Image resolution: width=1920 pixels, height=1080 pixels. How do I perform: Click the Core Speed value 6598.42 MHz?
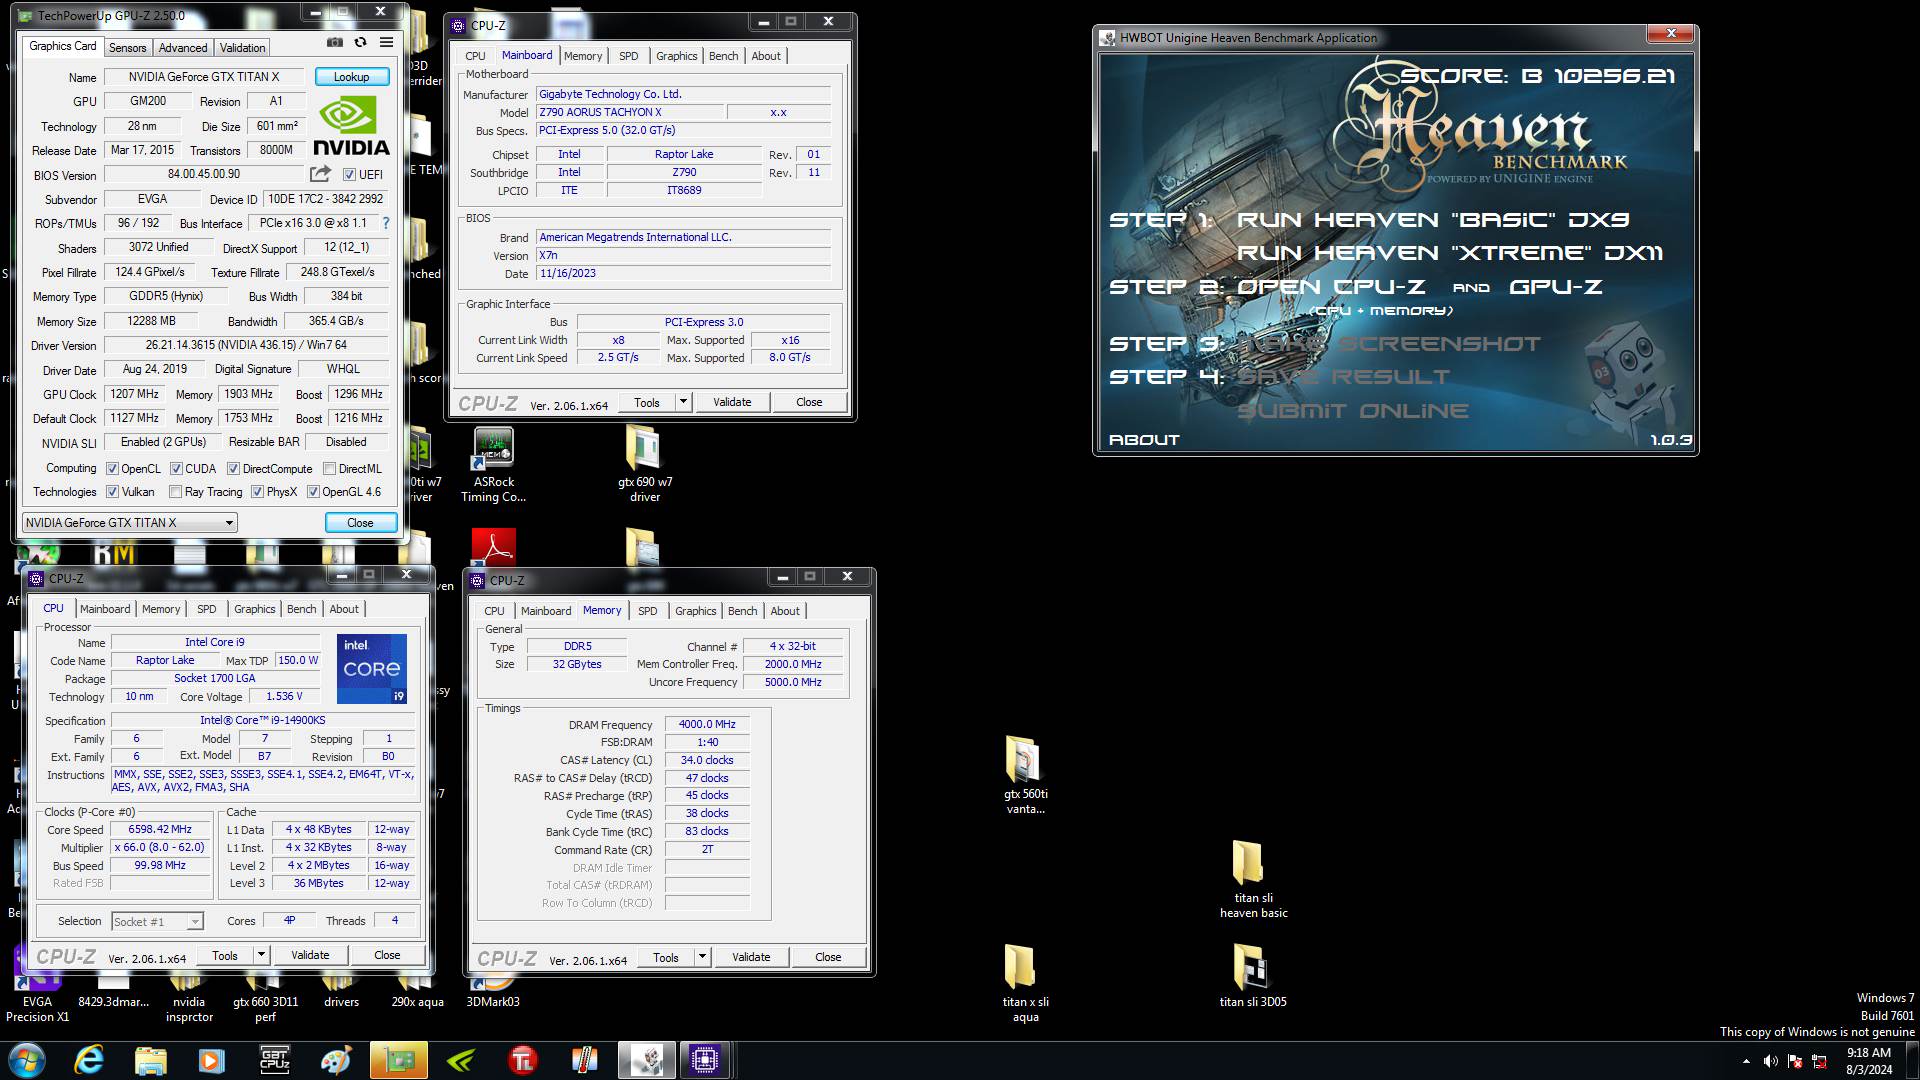click(x=160, y=830)
